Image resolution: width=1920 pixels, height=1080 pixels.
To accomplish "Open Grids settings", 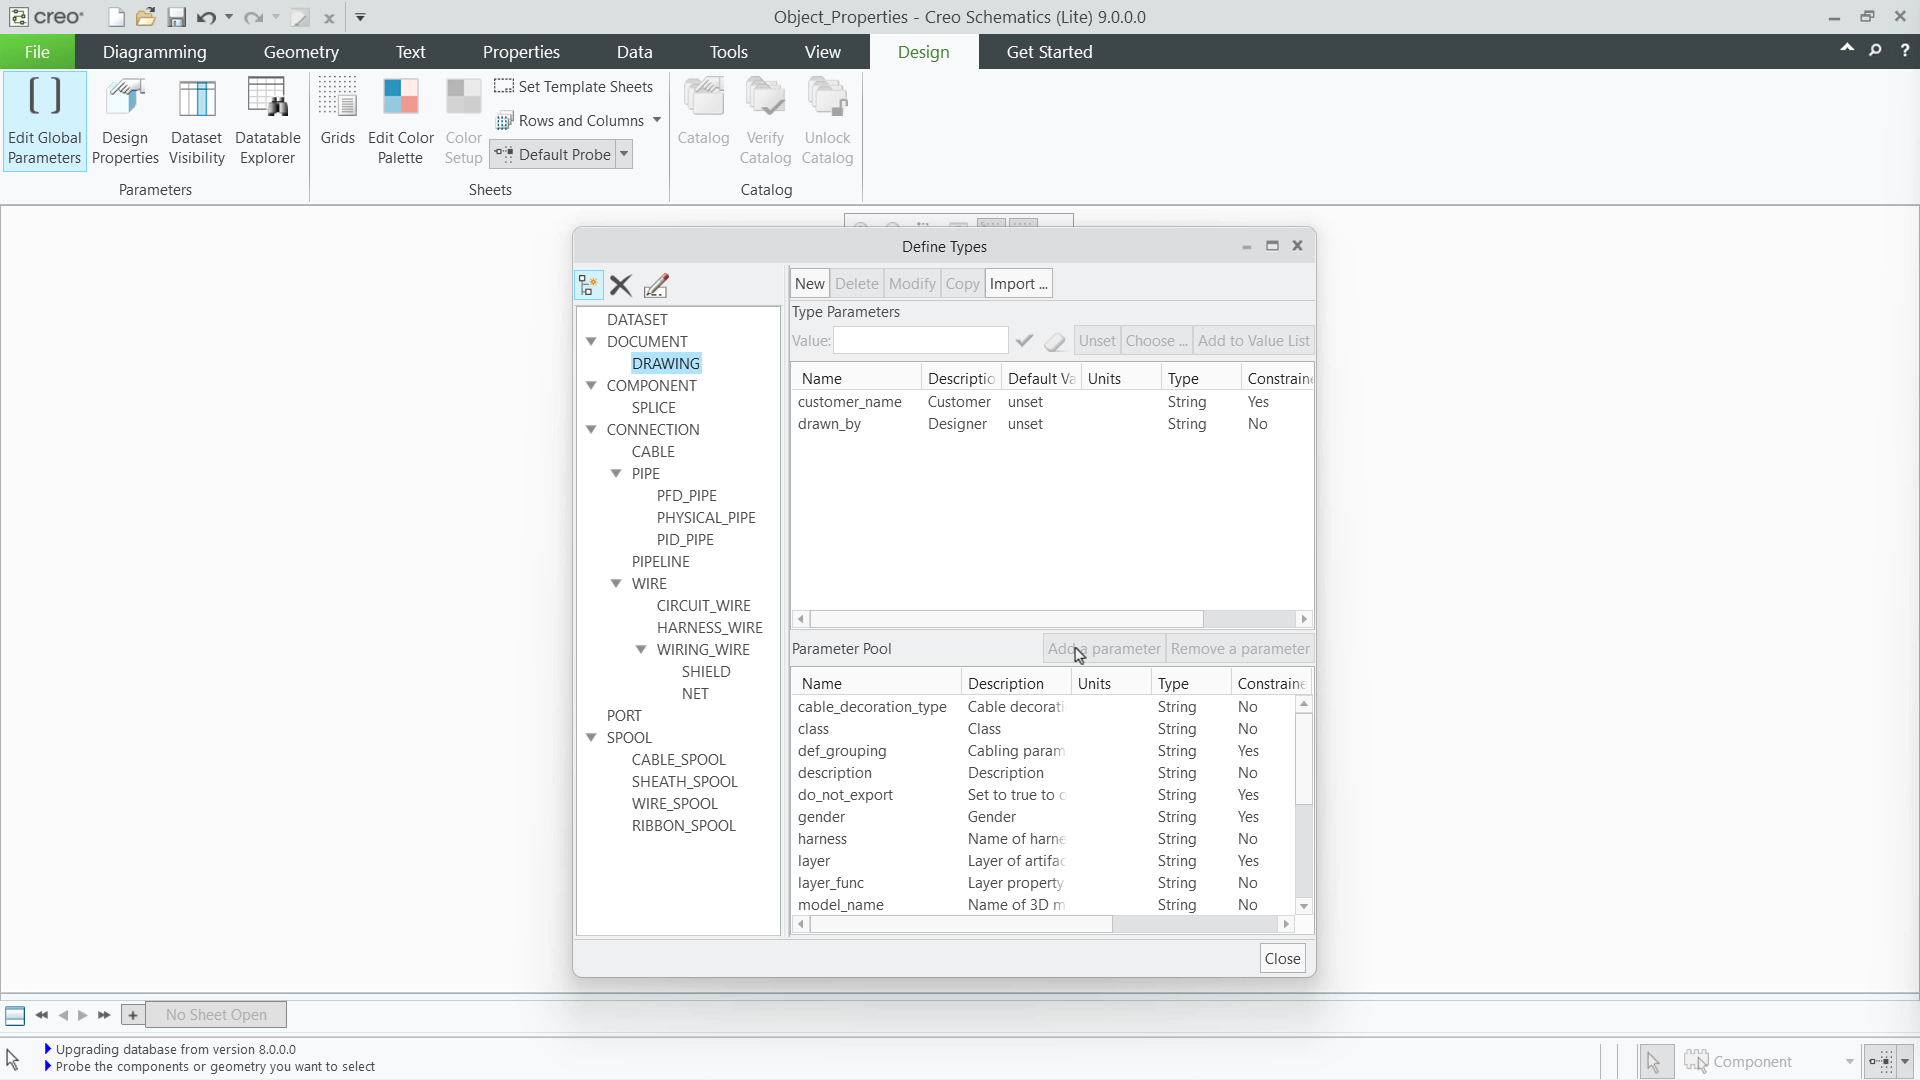I will pyautogui.click(x=338, y=112).
